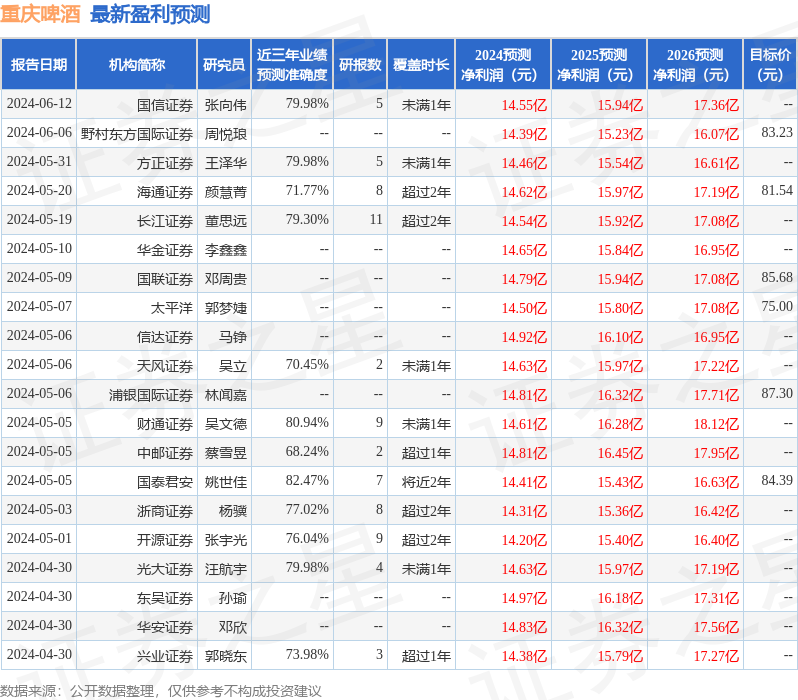This screenshot has width=798, height=700.
Task: Select target price 81.54
Action: point(777,191)
